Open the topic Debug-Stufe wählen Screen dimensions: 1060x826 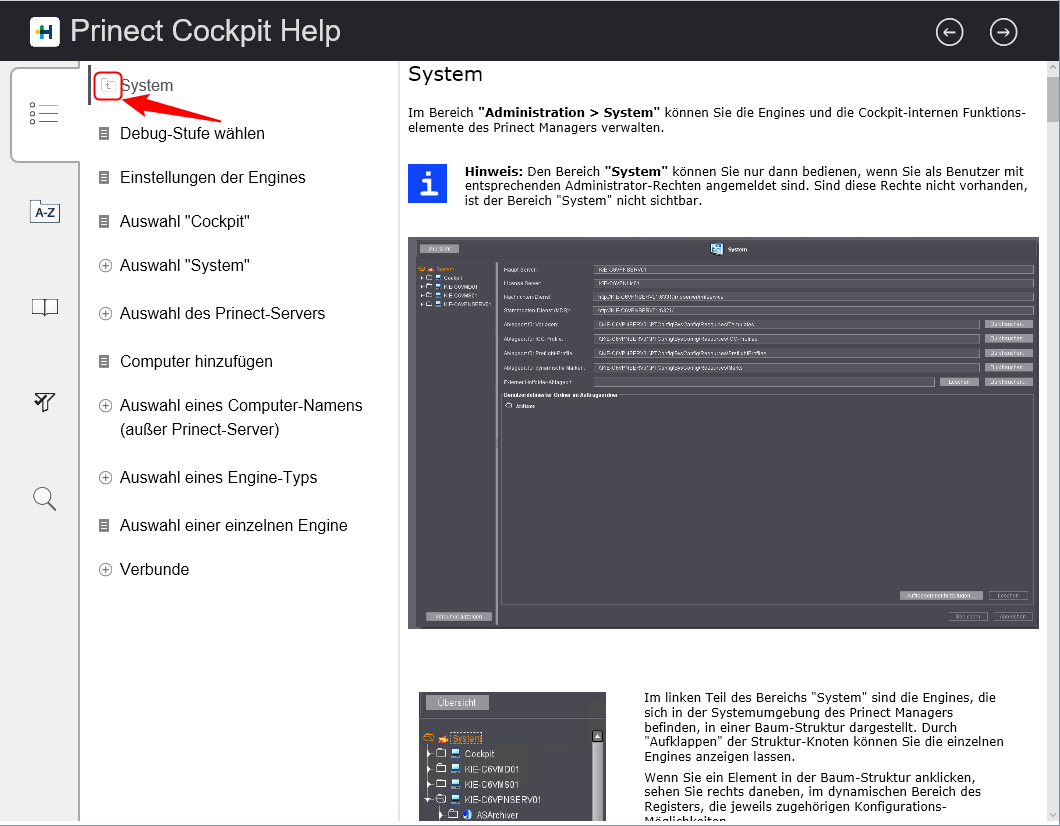point(192,133)
